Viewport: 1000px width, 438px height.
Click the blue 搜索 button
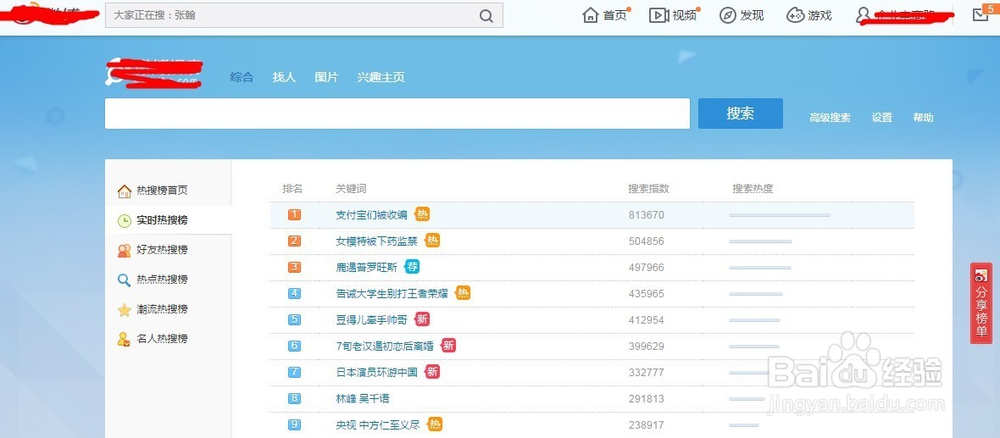coord(740,113)
